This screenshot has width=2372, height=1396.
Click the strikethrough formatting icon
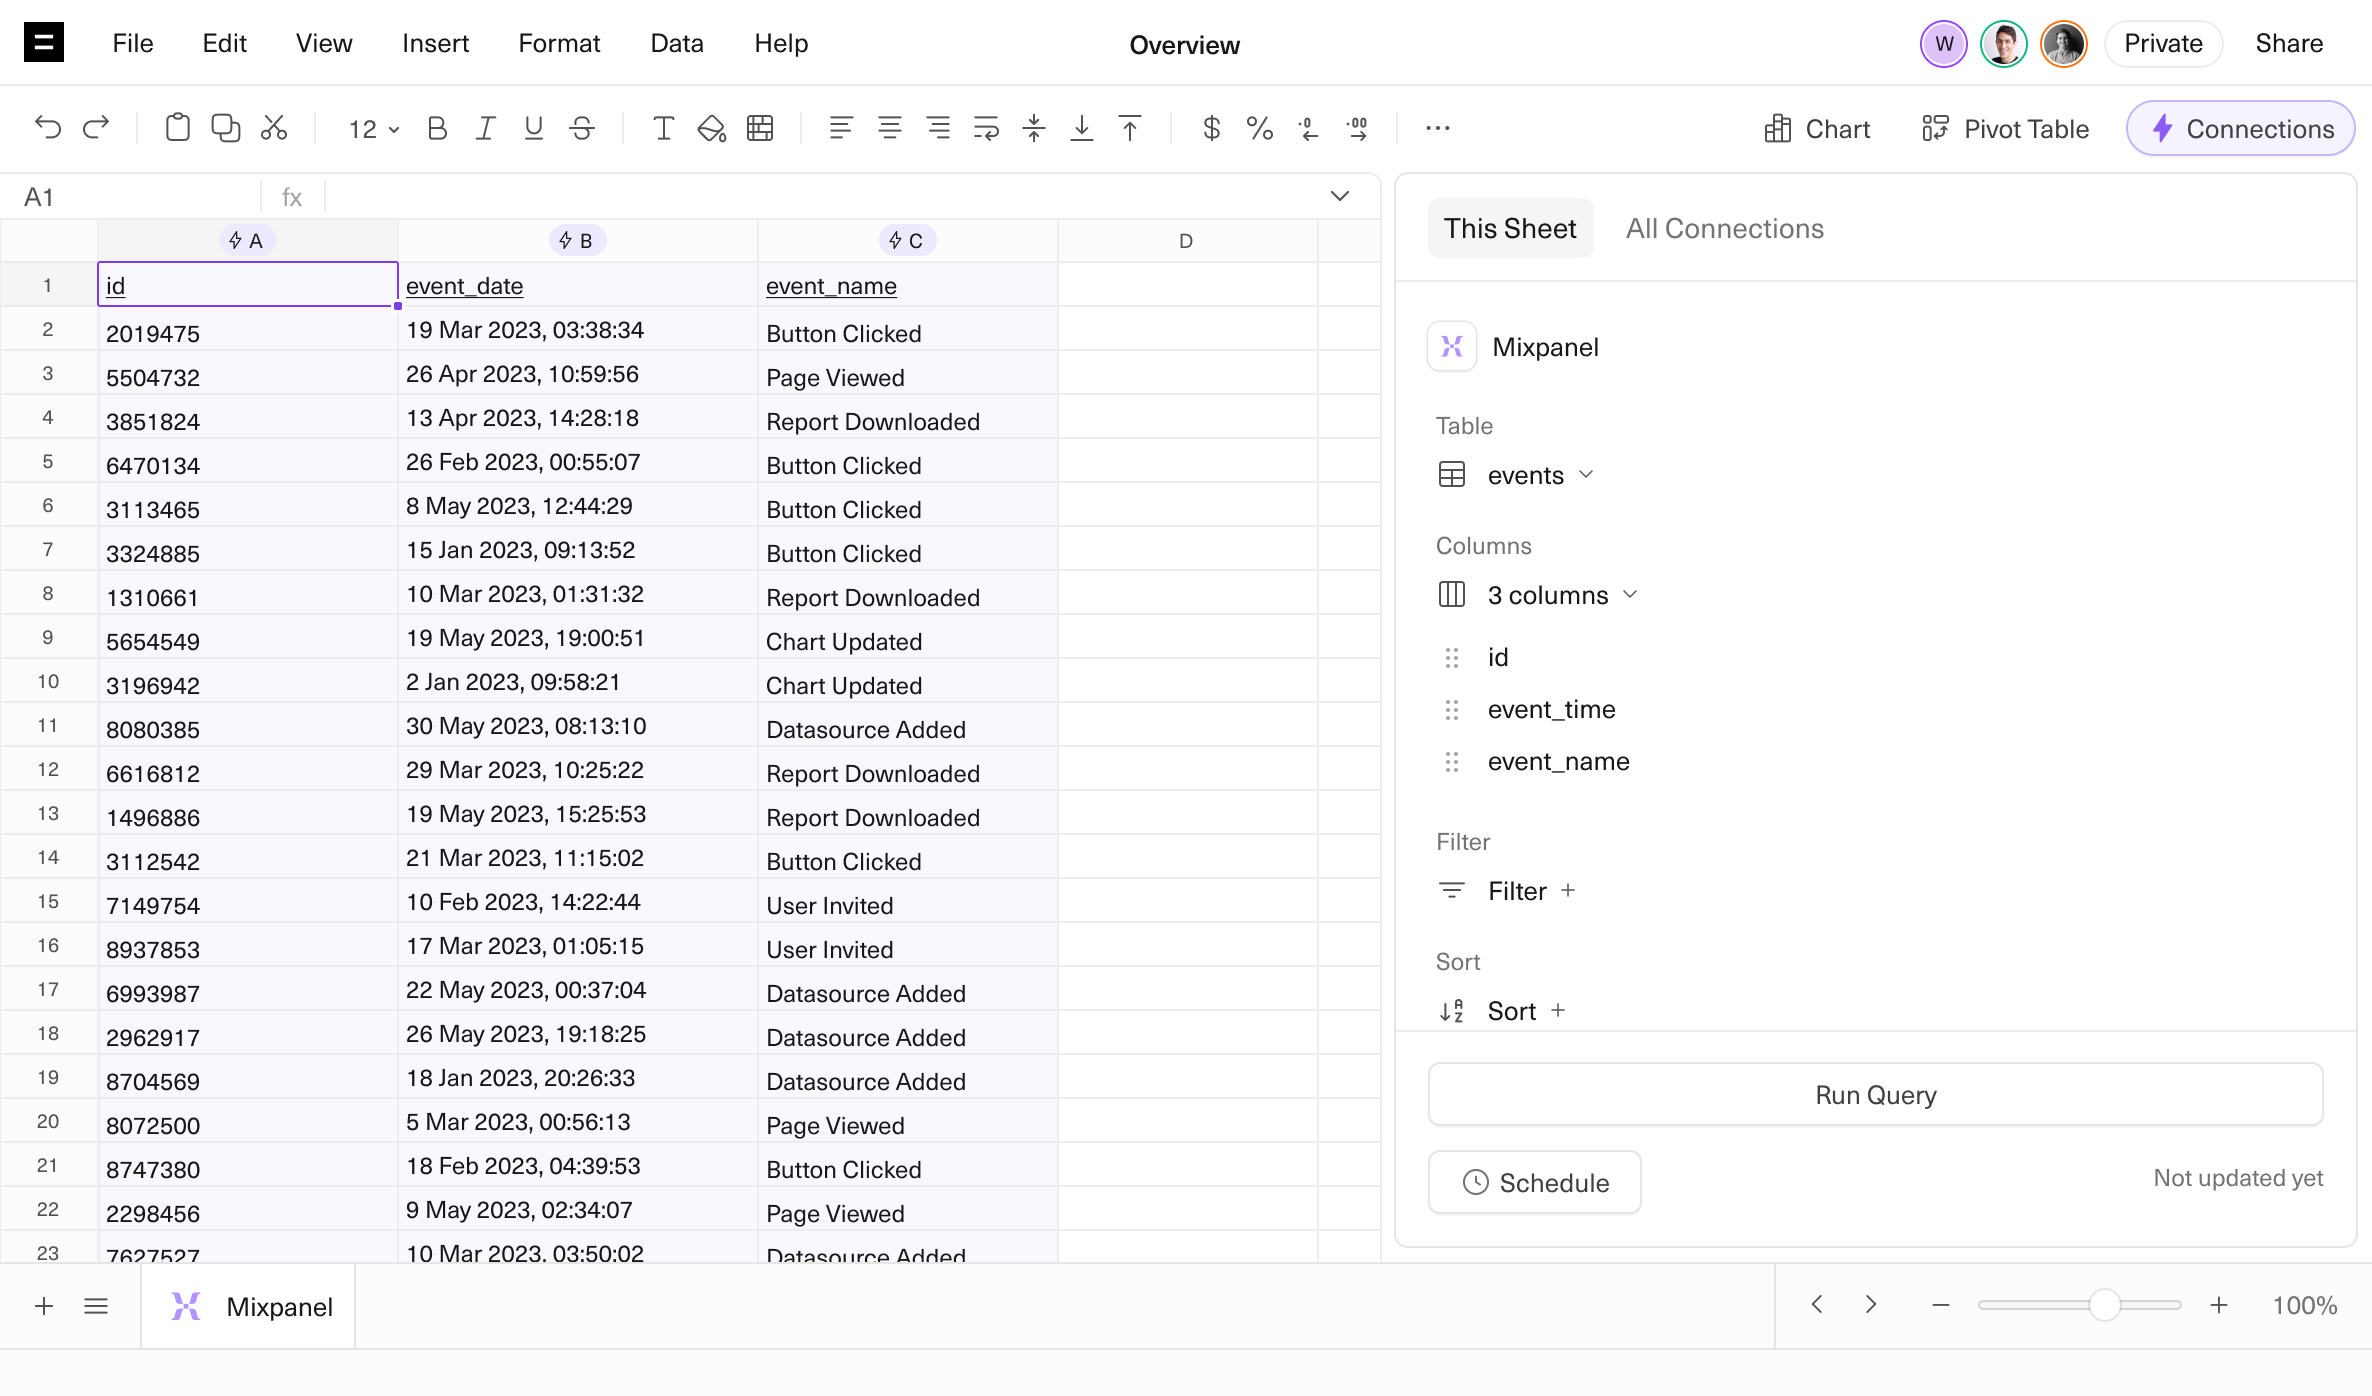(x=582, y=128)
